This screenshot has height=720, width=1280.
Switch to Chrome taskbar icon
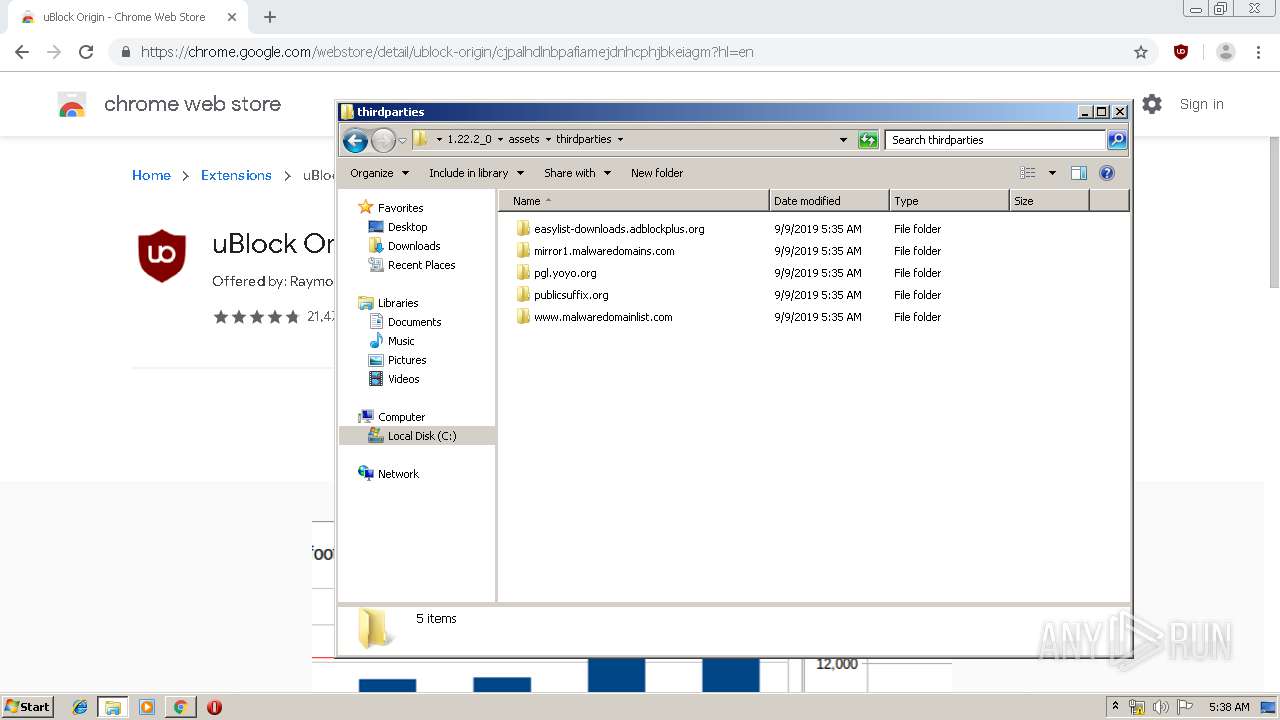click(x=180, y=707)
